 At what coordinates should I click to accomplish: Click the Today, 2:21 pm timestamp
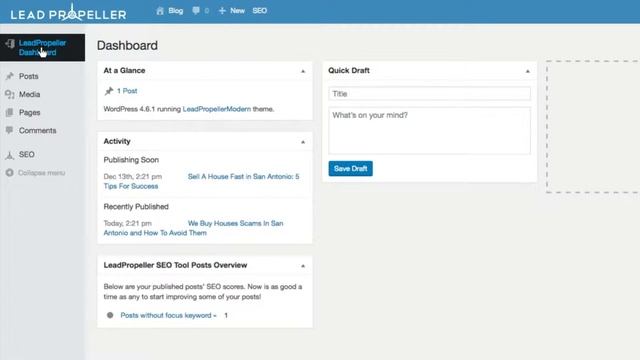pos(127,223)
